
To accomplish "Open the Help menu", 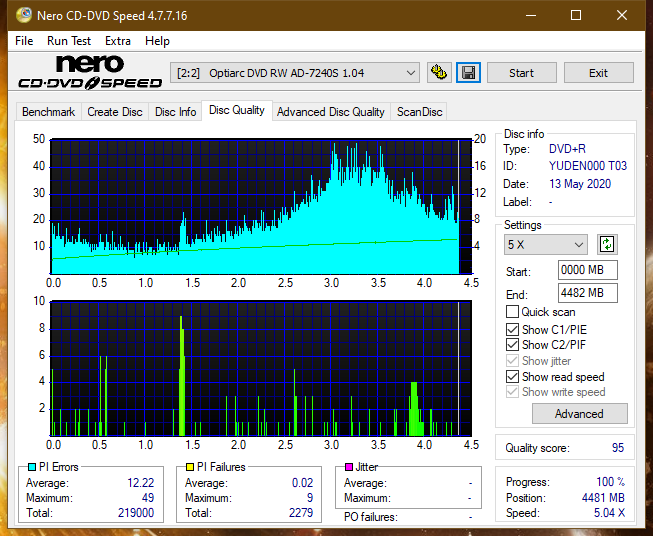I will click(x=157, y=41).
